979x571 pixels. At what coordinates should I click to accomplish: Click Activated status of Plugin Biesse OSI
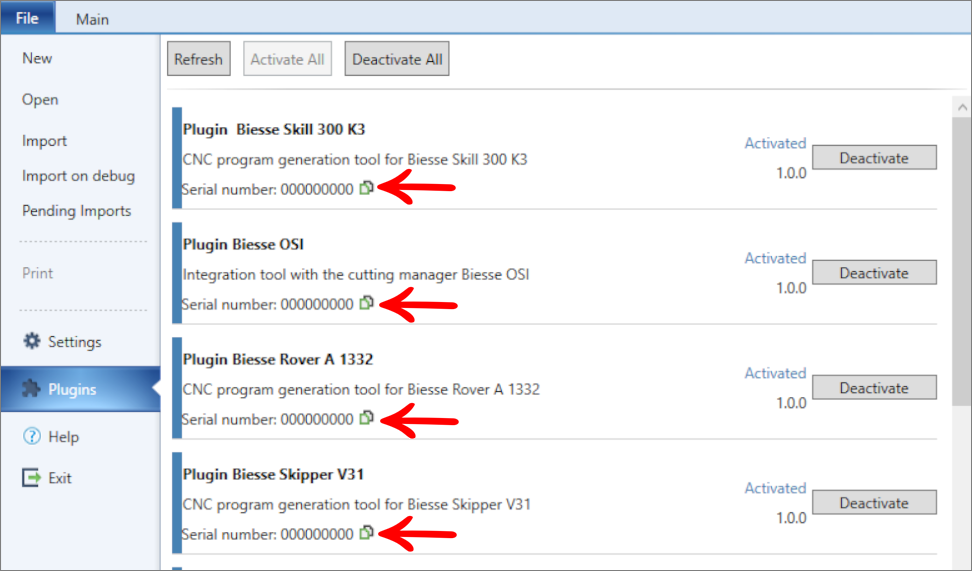(775, 258)
